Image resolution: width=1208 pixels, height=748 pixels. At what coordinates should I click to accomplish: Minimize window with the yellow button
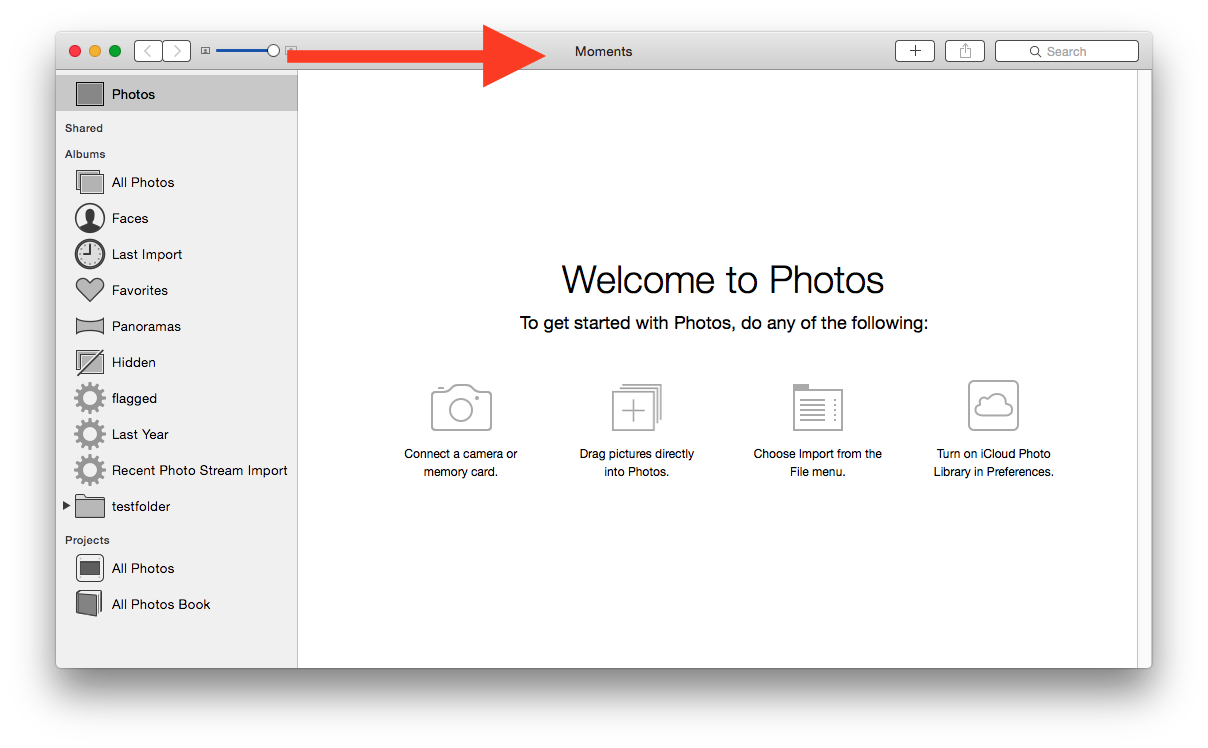point(95,51)
